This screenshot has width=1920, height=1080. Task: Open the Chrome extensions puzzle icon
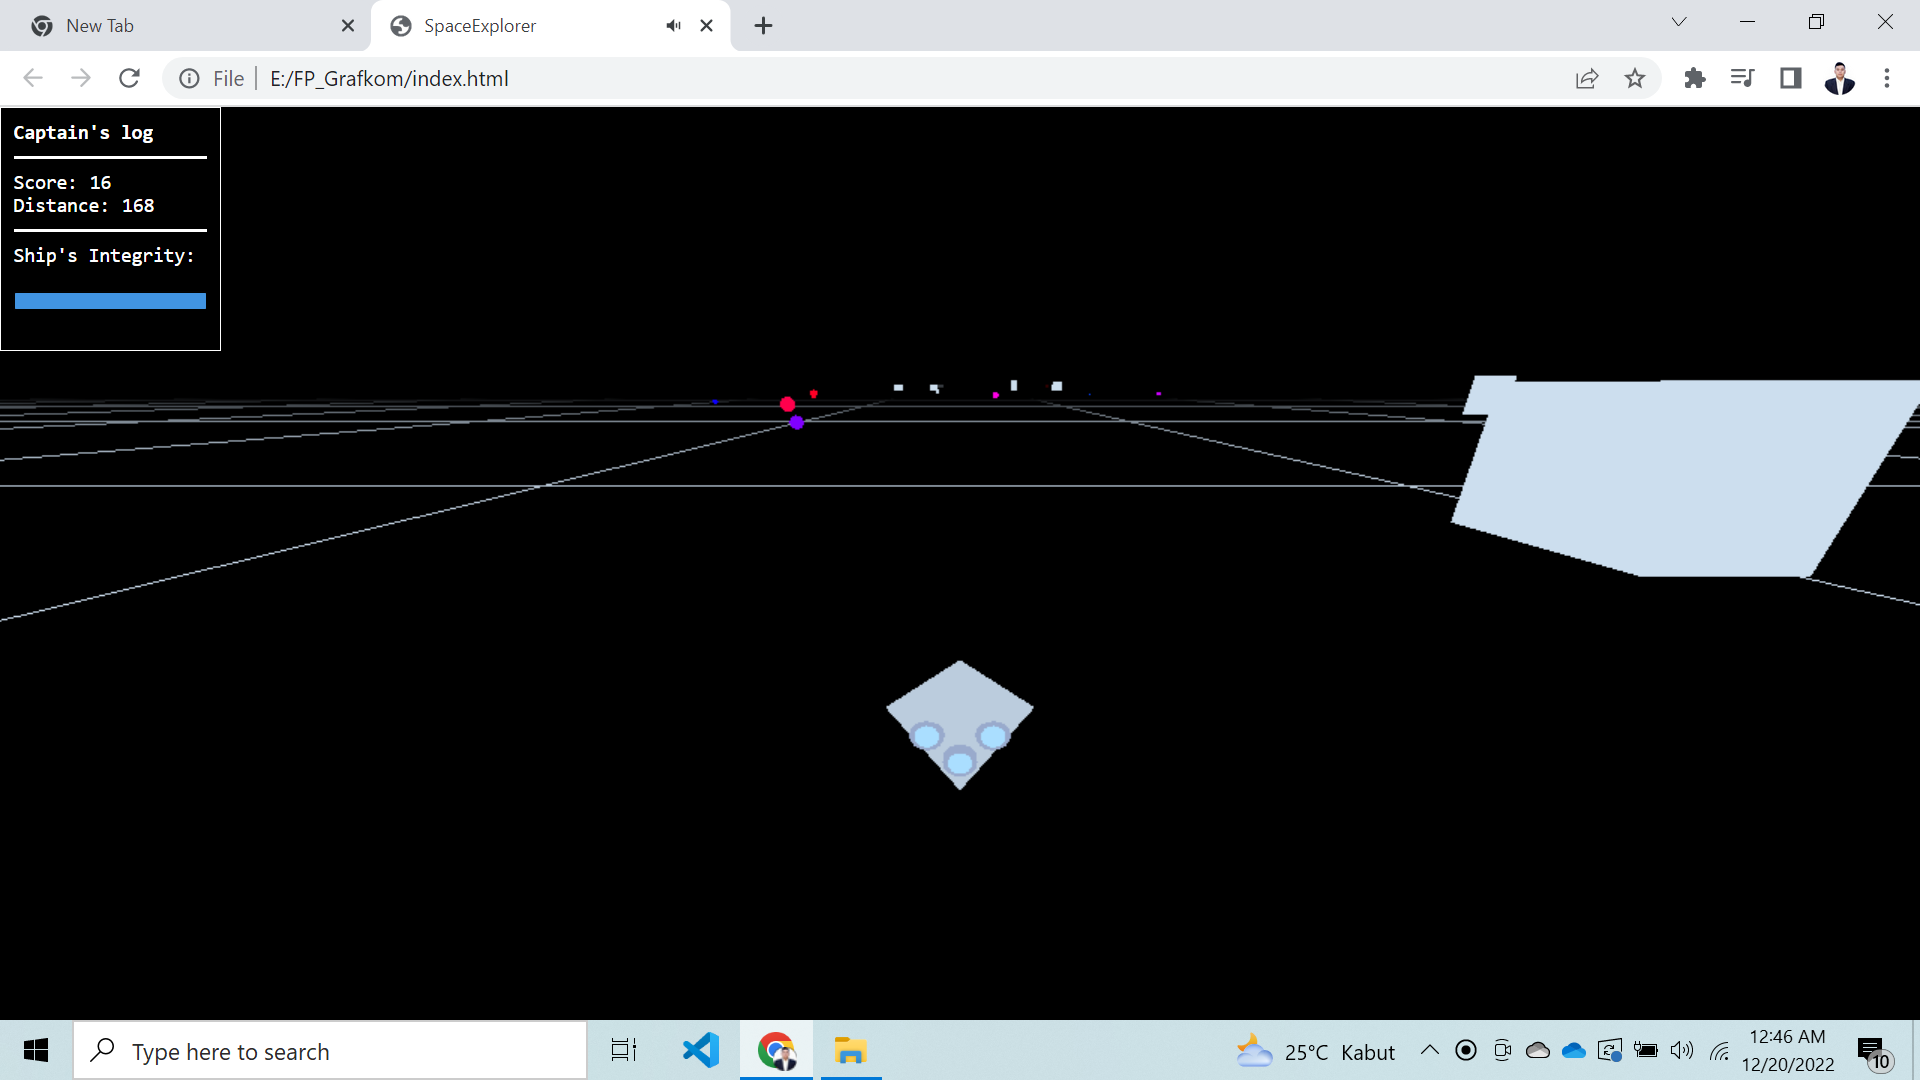coord(1694,78)
